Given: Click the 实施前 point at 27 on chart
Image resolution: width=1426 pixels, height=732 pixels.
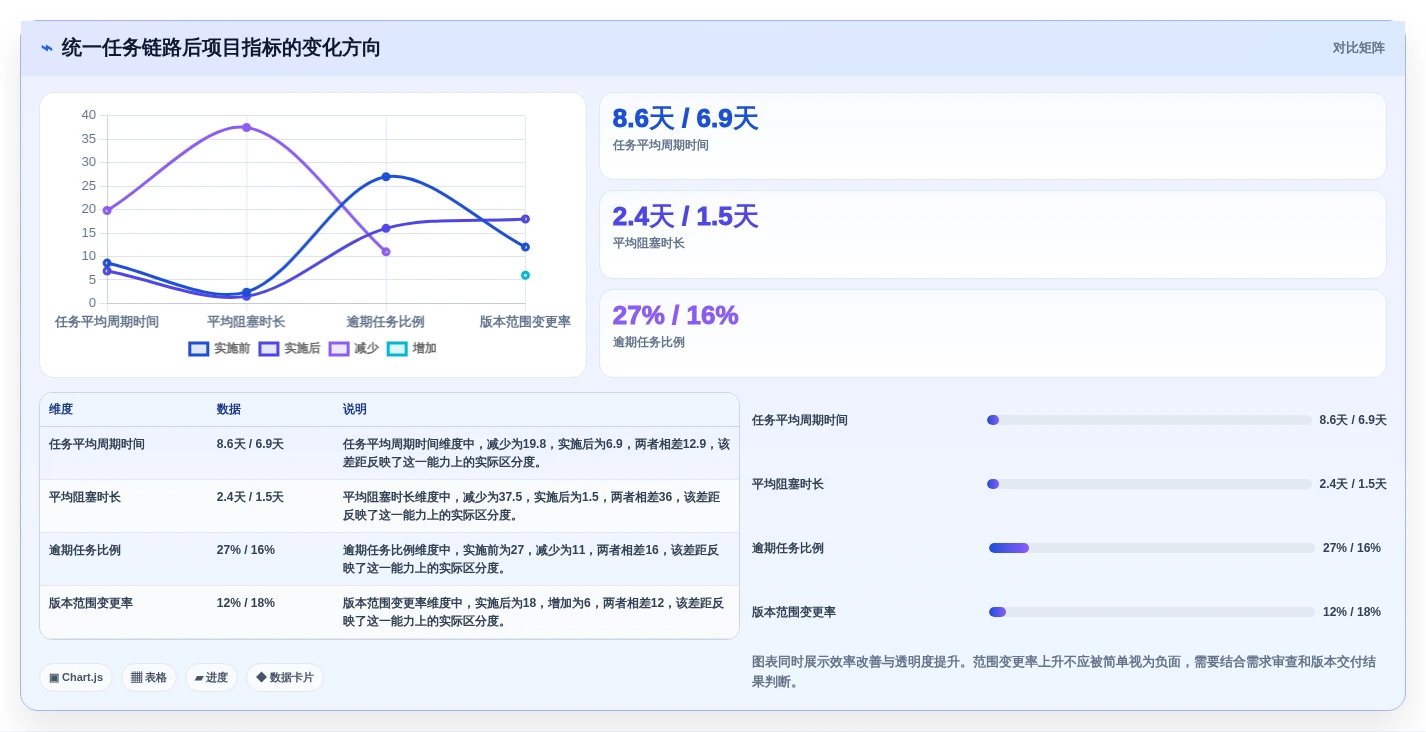Looking at the screenshot, I should pos(386,176).
